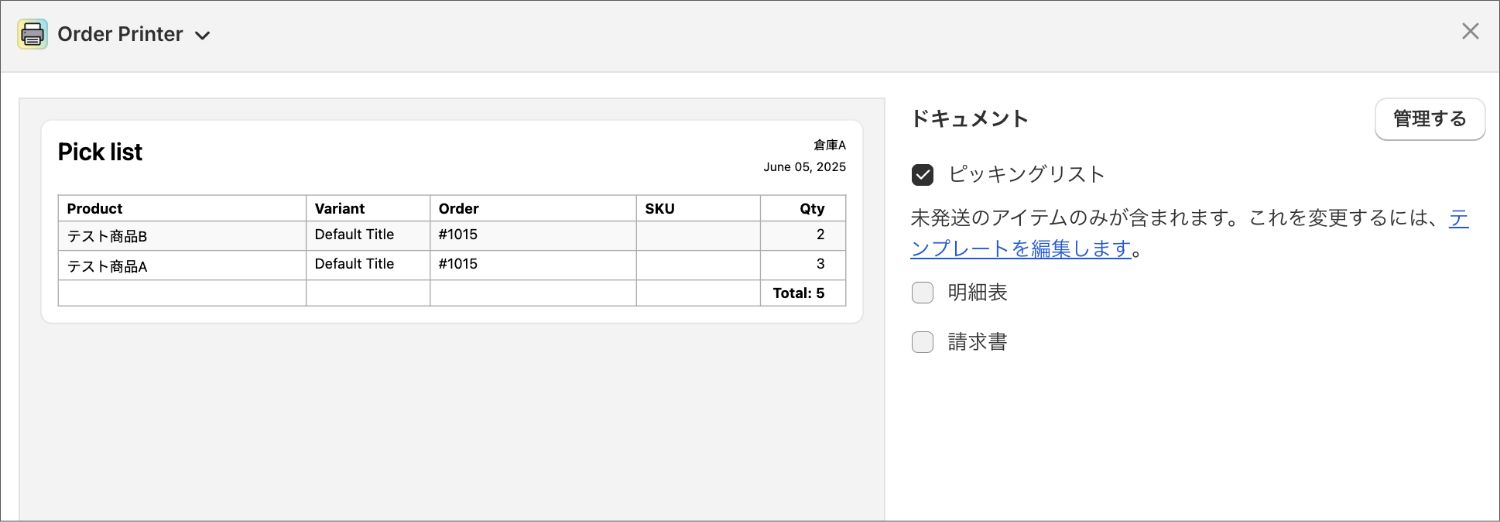
Task: Click the Product column header
Action: 95,209
